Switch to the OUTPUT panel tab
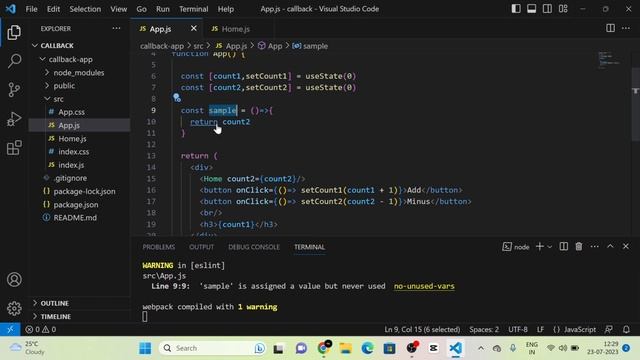 pos(201,247)
